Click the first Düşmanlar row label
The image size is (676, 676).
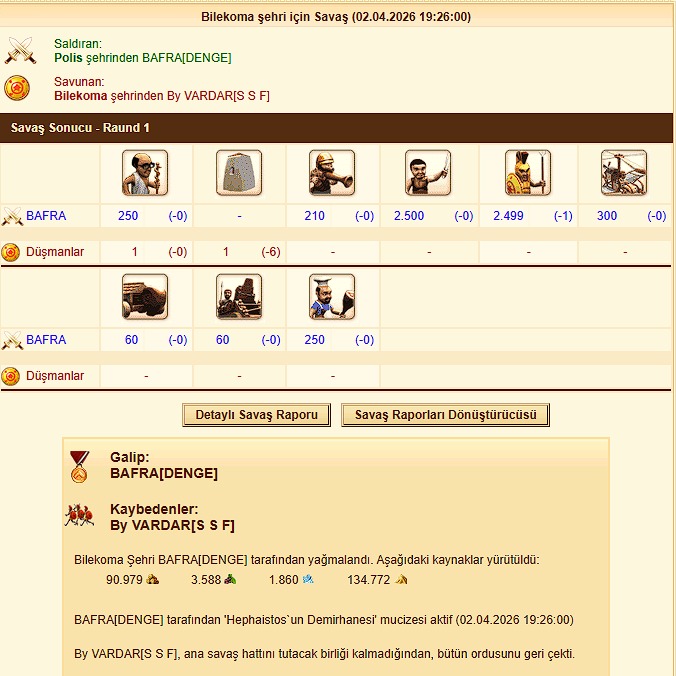coord(55,252)
